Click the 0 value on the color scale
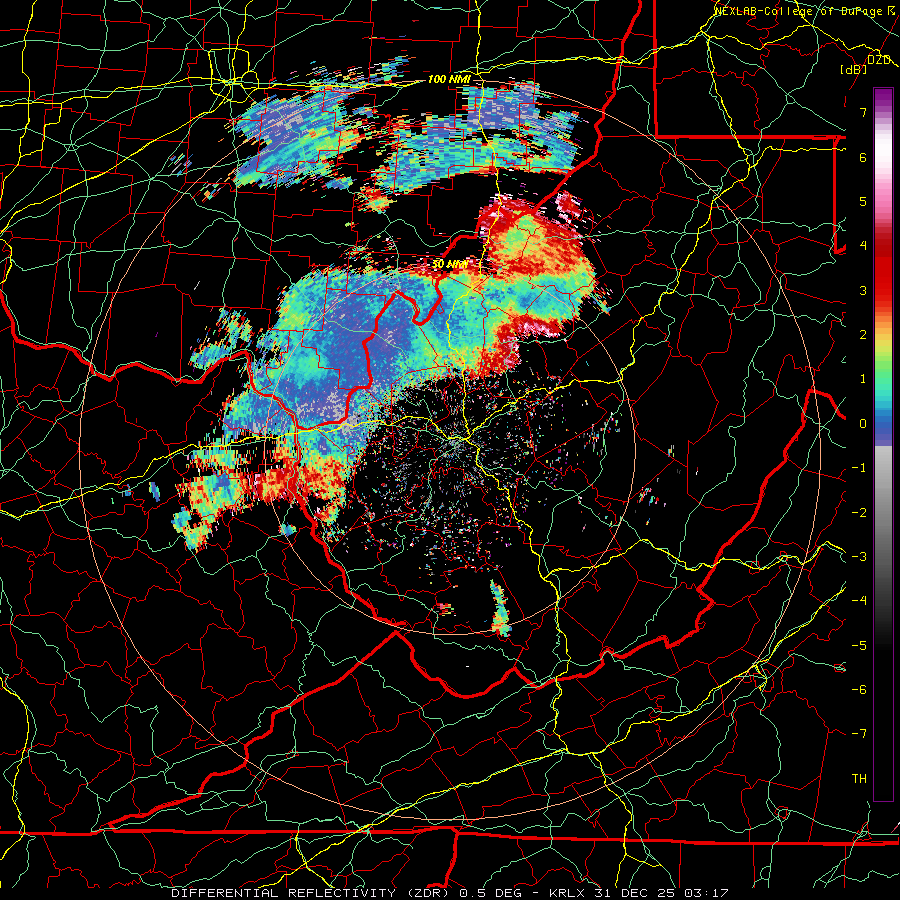The width and height of the screenshot is (900, 900). click(x=863, y=424)
